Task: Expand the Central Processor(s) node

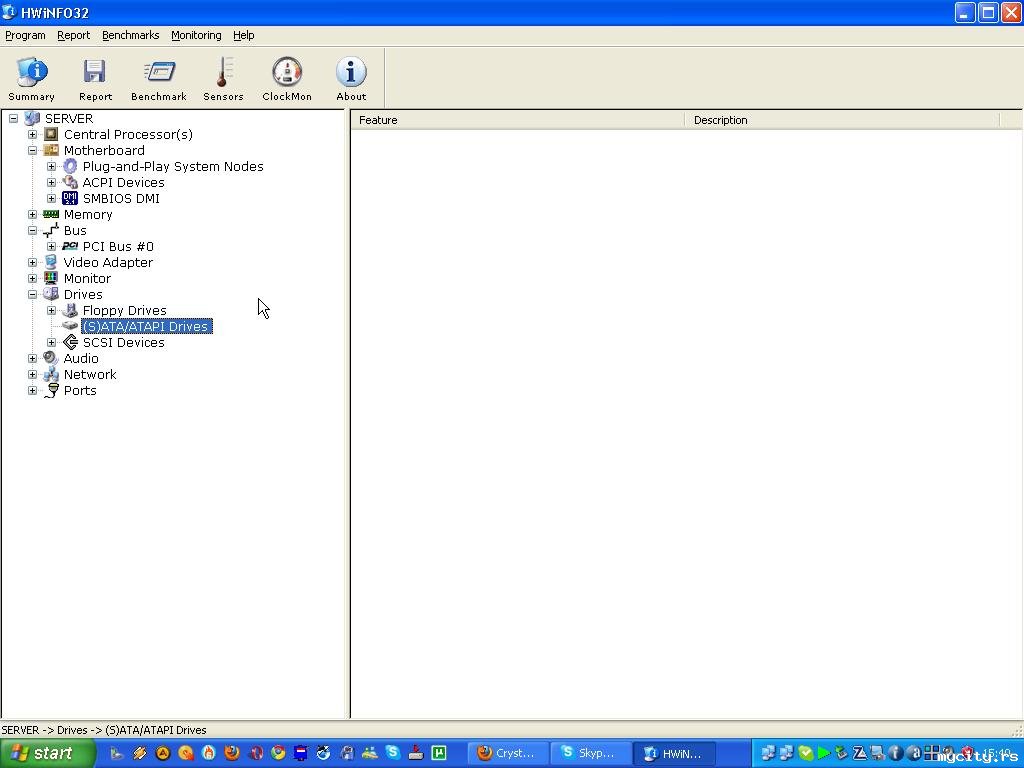Action: [33, 135]
